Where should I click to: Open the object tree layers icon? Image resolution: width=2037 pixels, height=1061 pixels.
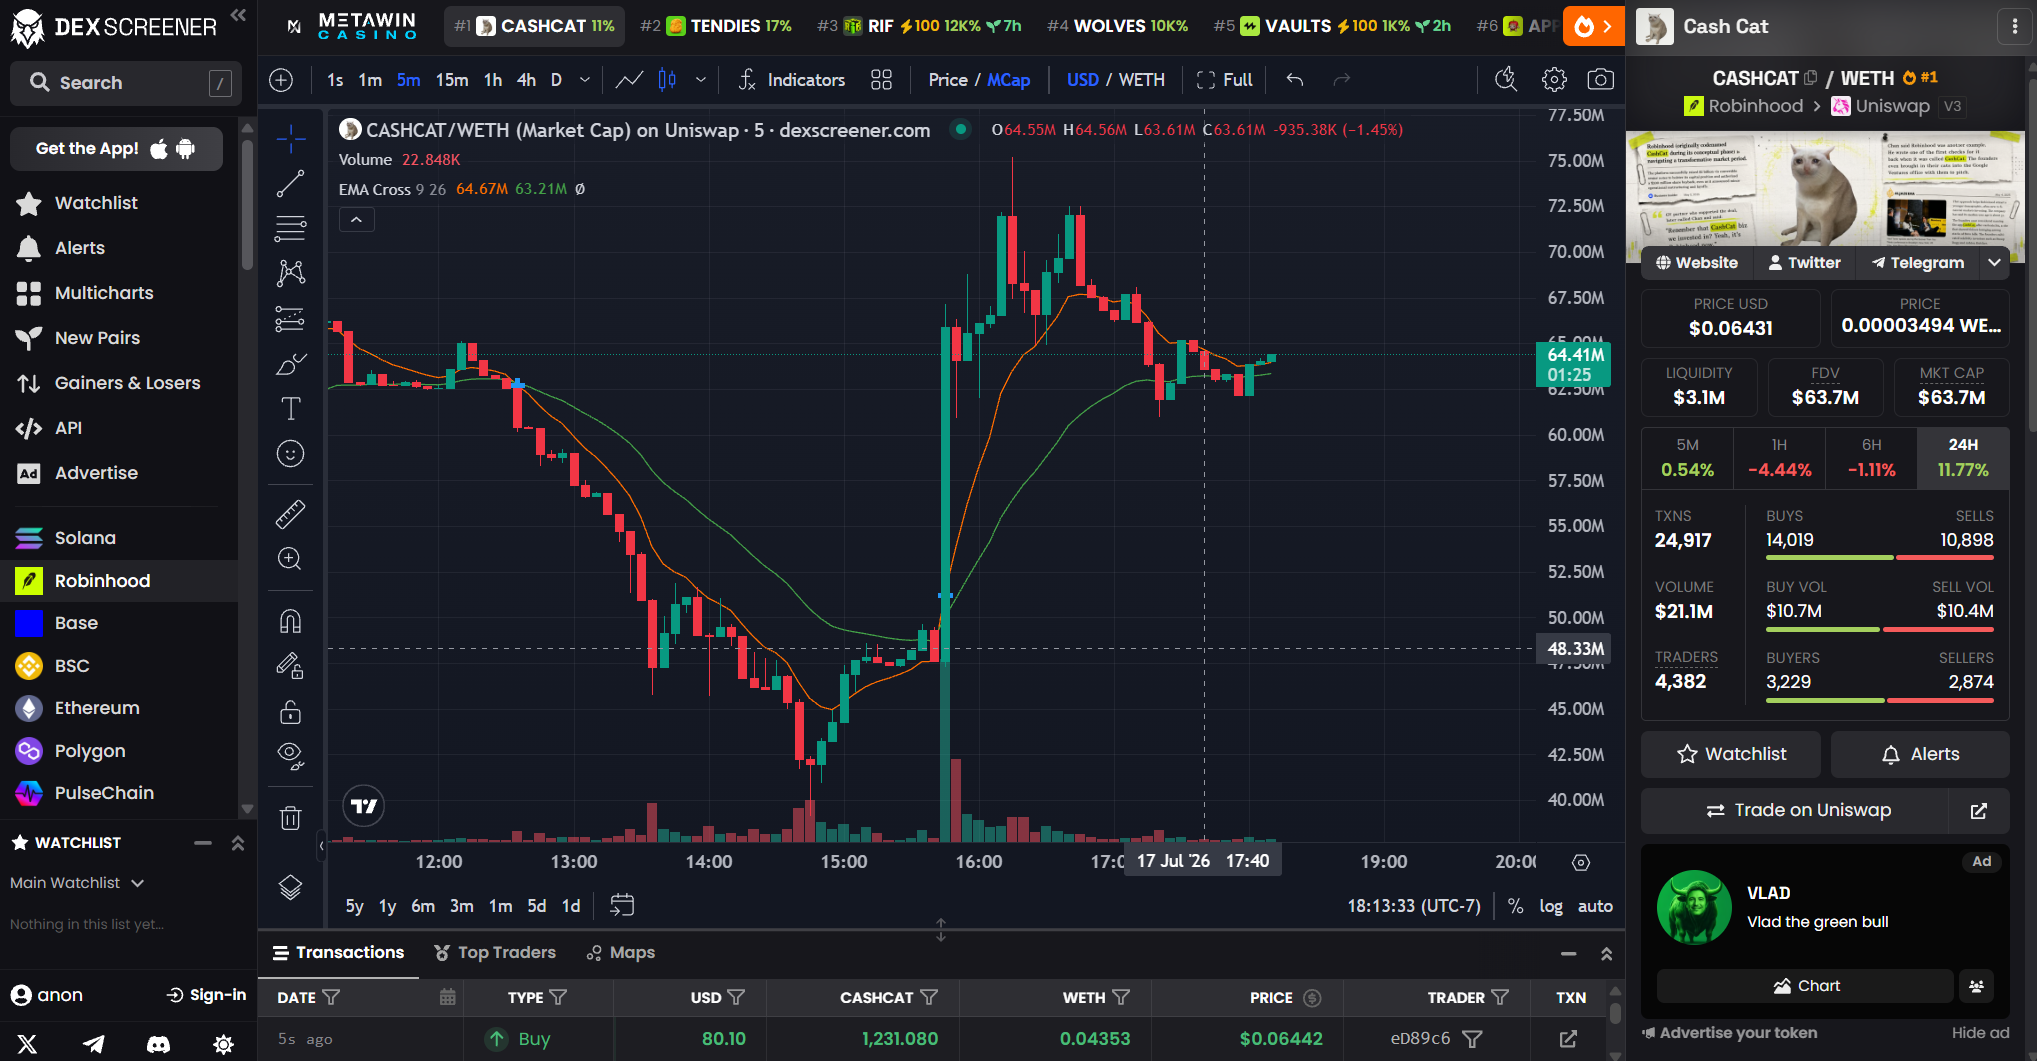pyautogui.click(x=291, y=887)
